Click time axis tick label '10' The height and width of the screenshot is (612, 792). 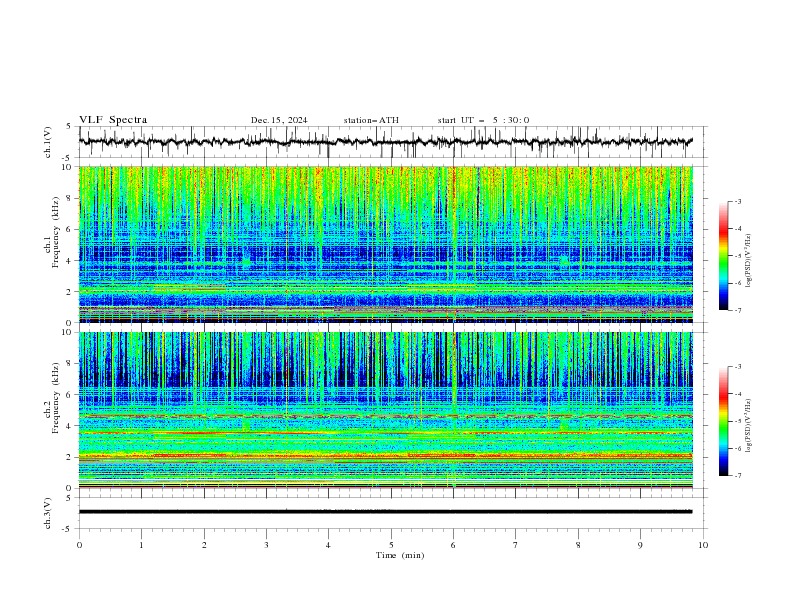click(703, 545)
